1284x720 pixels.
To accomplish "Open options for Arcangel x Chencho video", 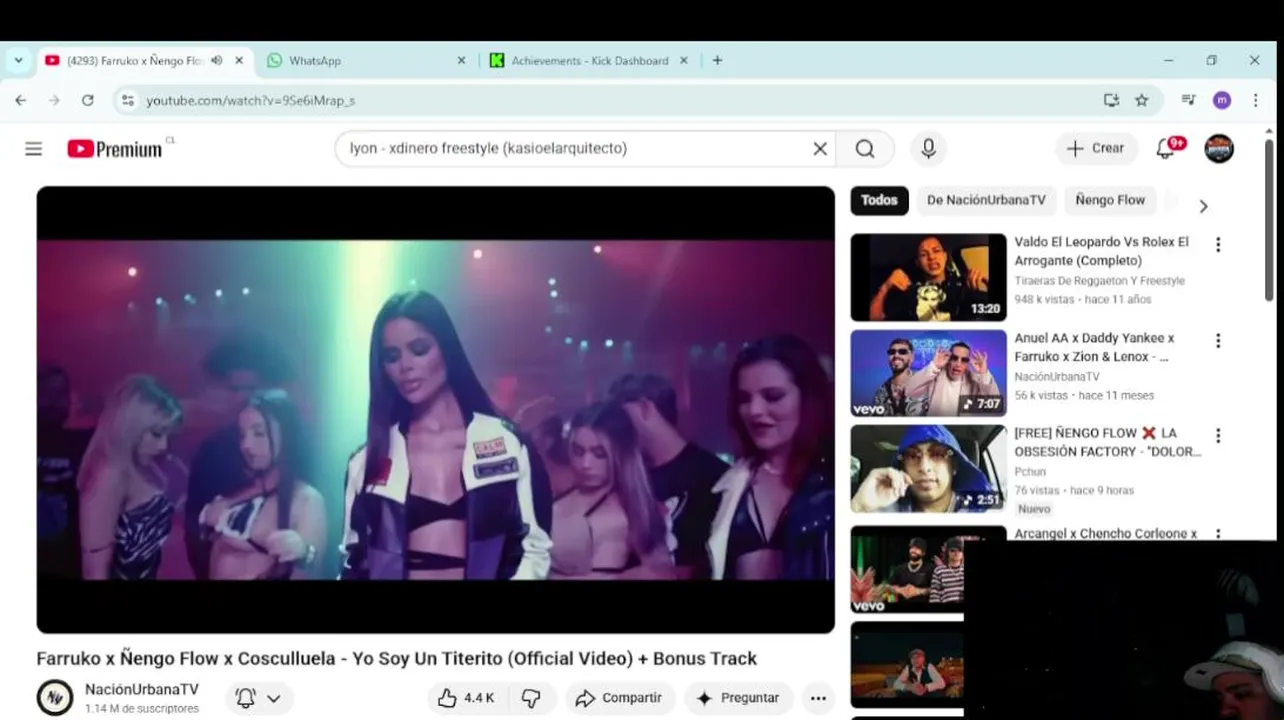I will point(1218,534).
